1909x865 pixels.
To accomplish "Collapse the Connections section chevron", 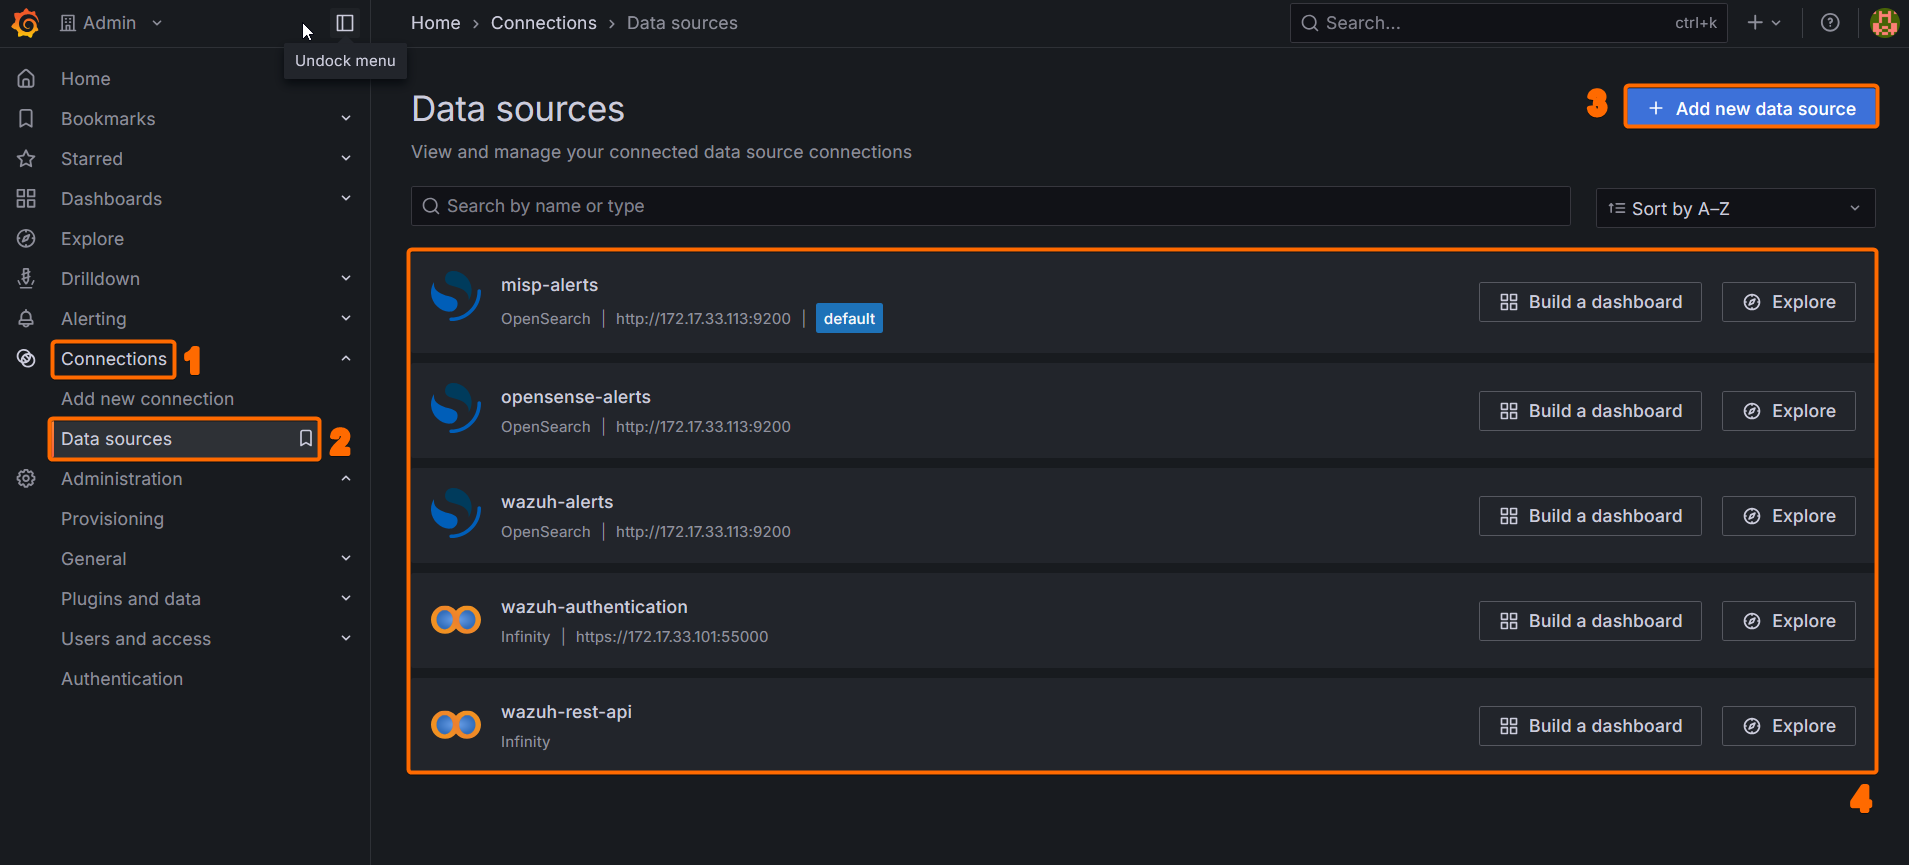I will pyautogui.click(x=346, y=358).
